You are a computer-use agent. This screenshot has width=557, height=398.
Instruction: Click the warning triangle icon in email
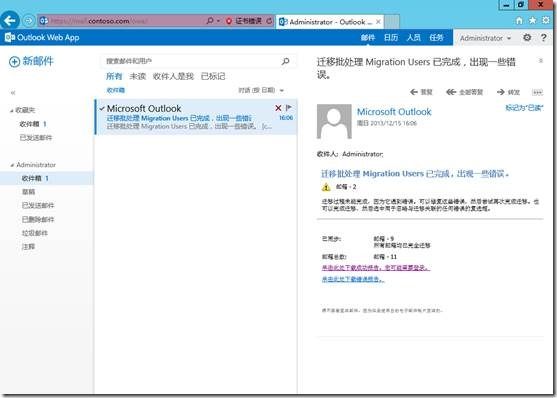click(x=326, y=187)
